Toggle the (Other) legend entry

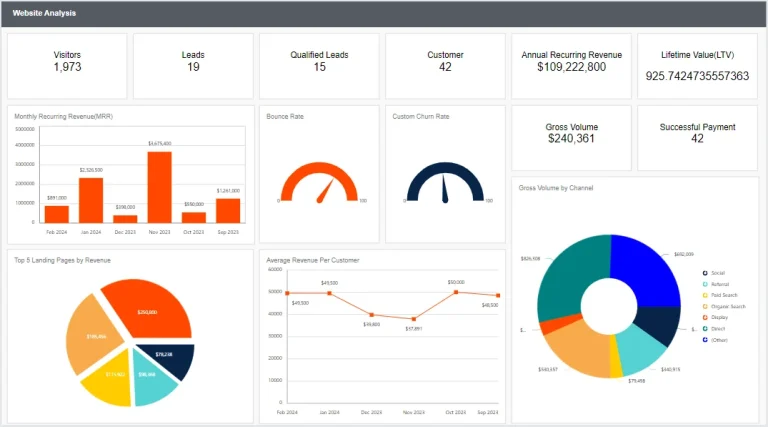715,340
